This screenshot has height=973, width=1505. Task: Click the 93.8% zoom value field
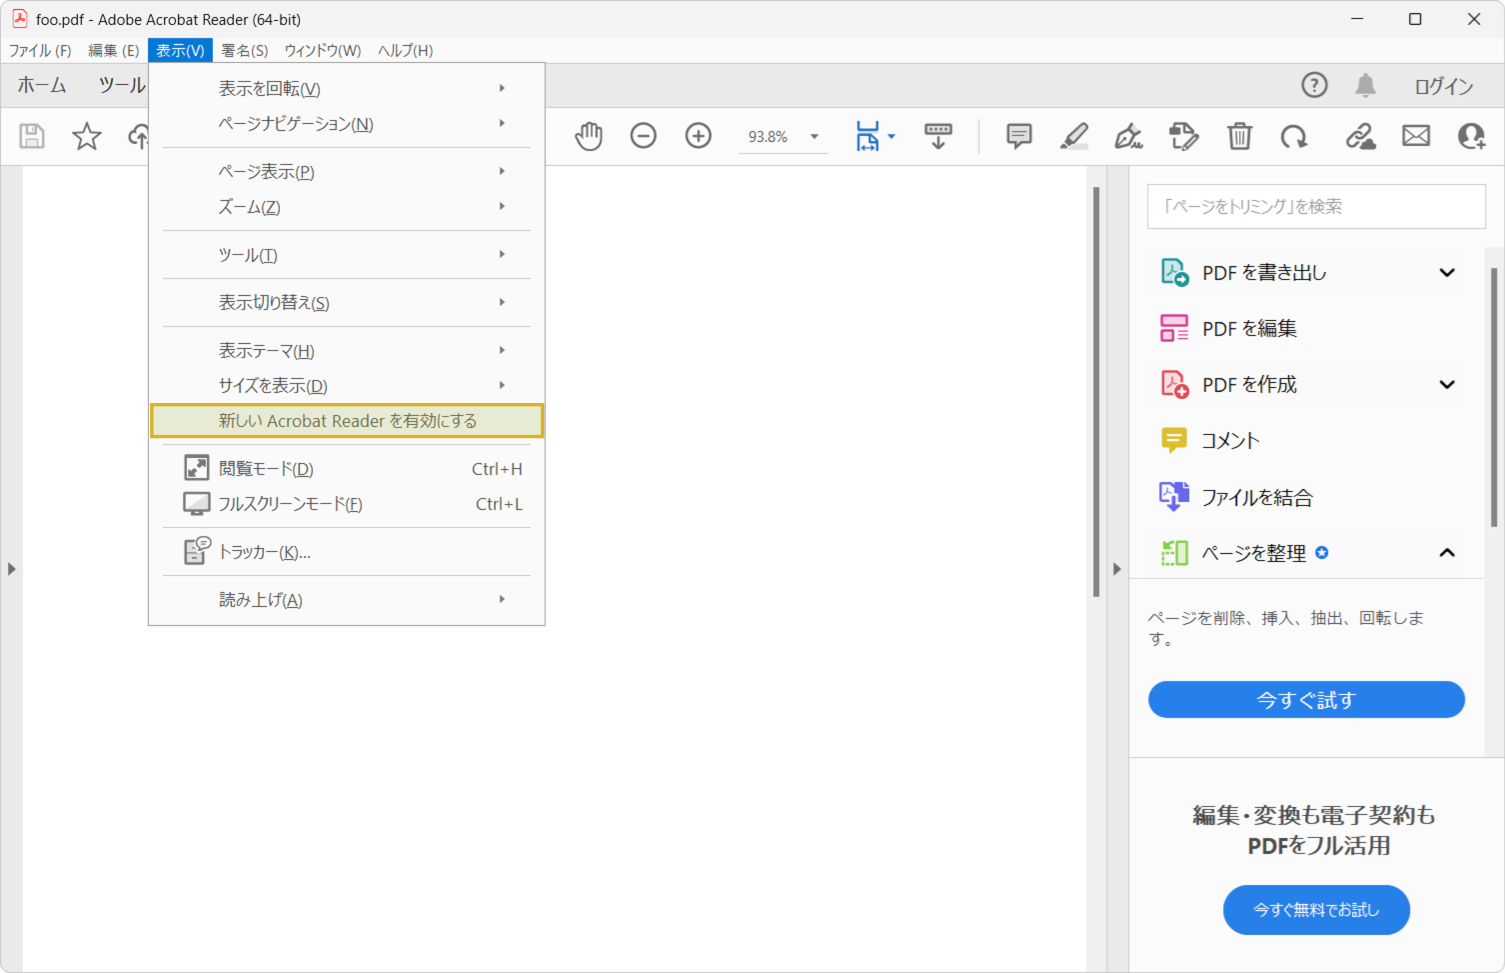(768, 137)
